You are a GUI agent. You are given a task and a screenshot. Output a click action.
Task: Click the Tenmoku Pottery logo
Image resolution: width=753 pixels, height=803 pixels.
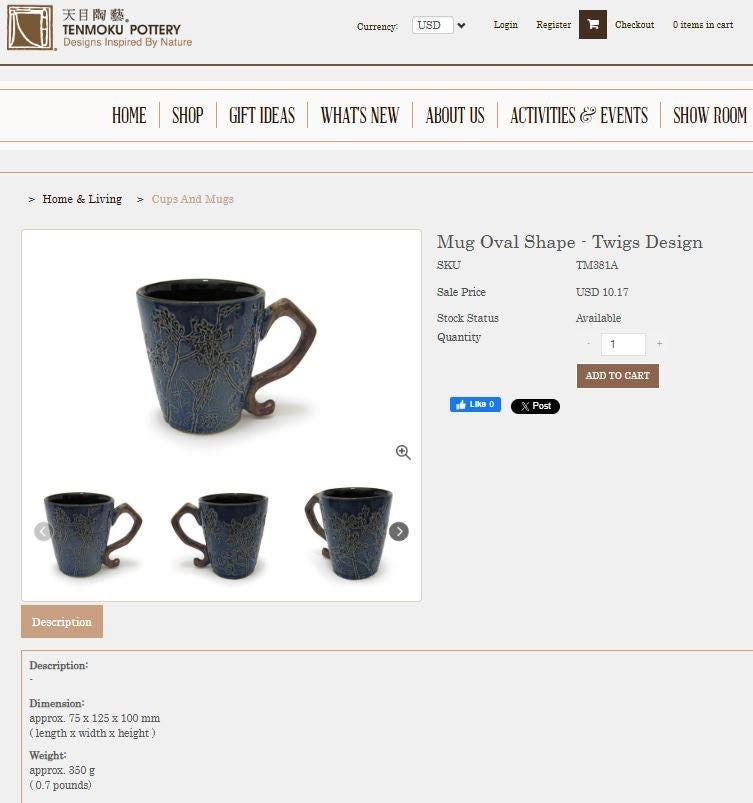(100, 28)
